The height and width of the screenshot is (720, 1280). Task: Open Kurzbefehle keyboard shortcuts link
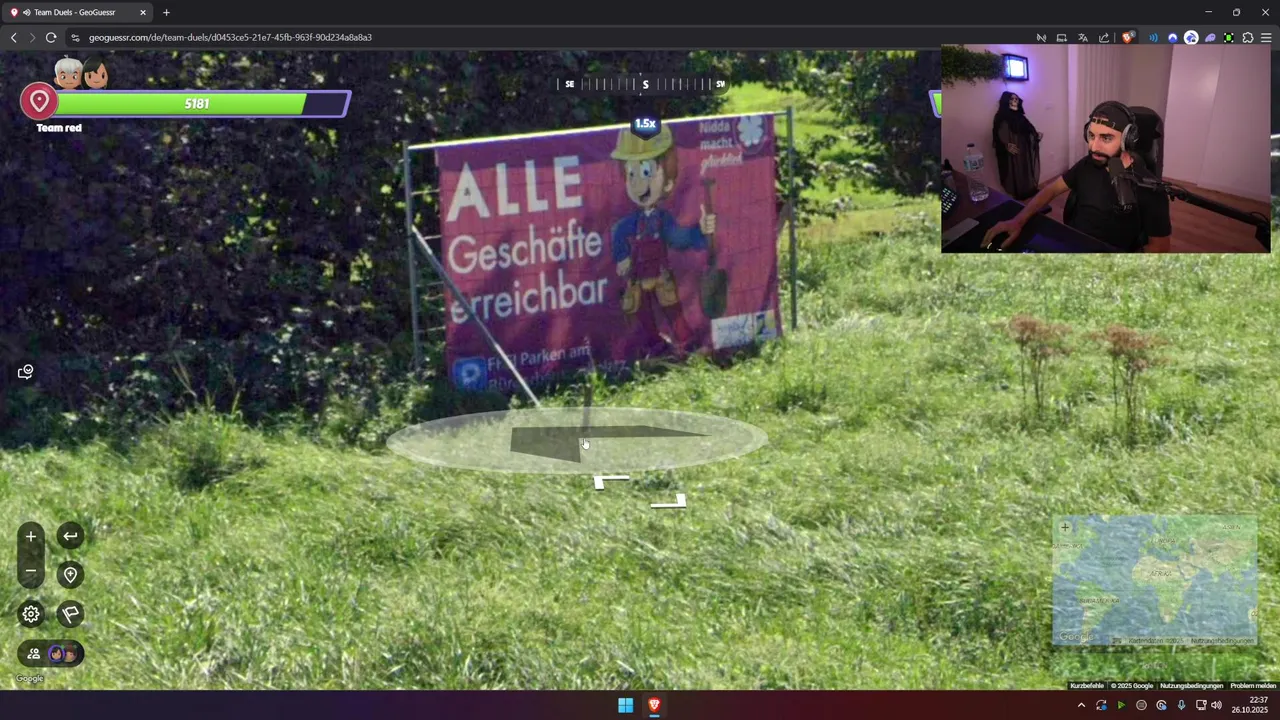pos(1087,686)
